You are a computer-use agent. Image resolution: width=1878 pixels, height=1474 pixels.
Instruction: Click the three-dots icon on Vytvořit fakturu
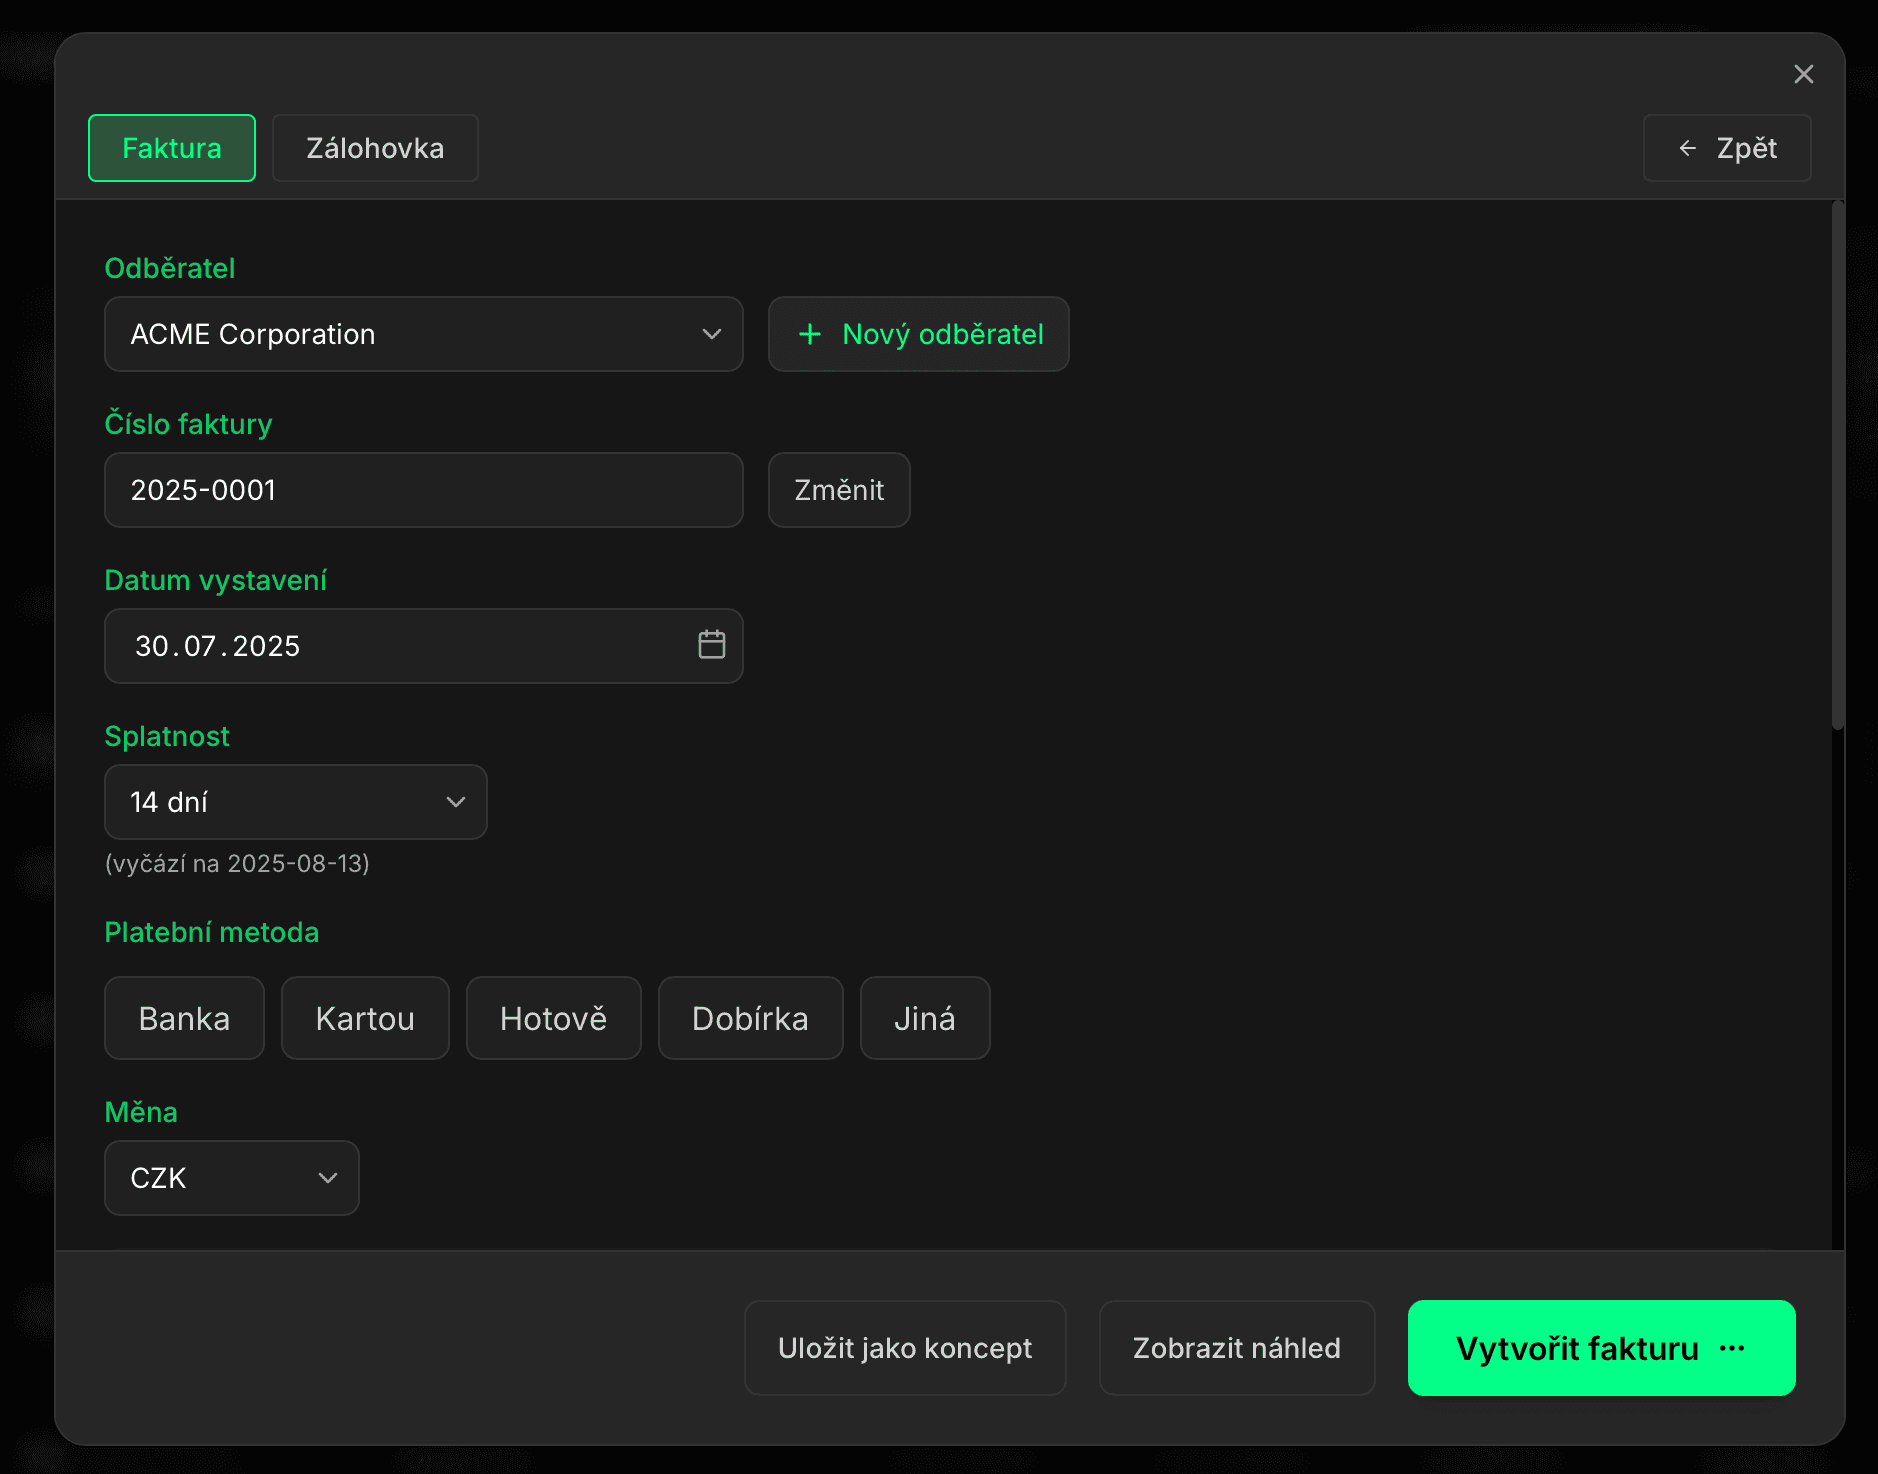[x=1733, y=1348]
